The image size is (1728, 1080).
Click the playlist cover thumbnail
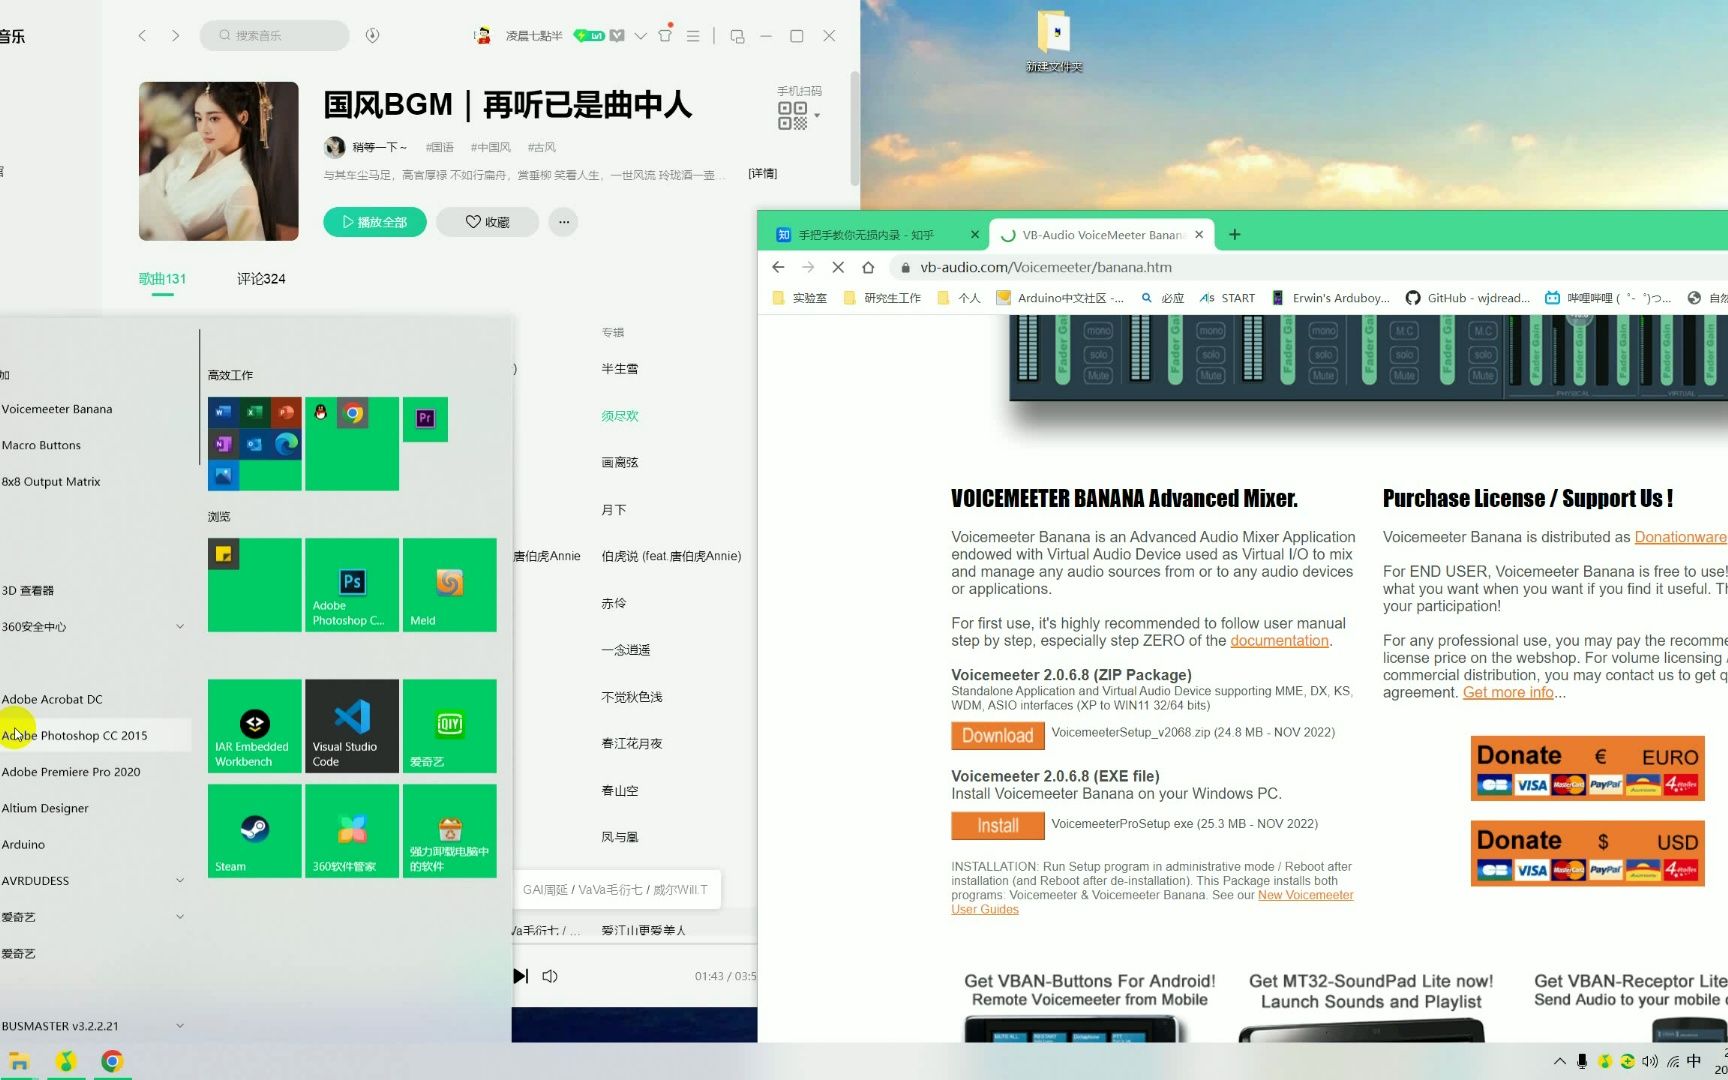pyautogui.click(x=219, y=161)
